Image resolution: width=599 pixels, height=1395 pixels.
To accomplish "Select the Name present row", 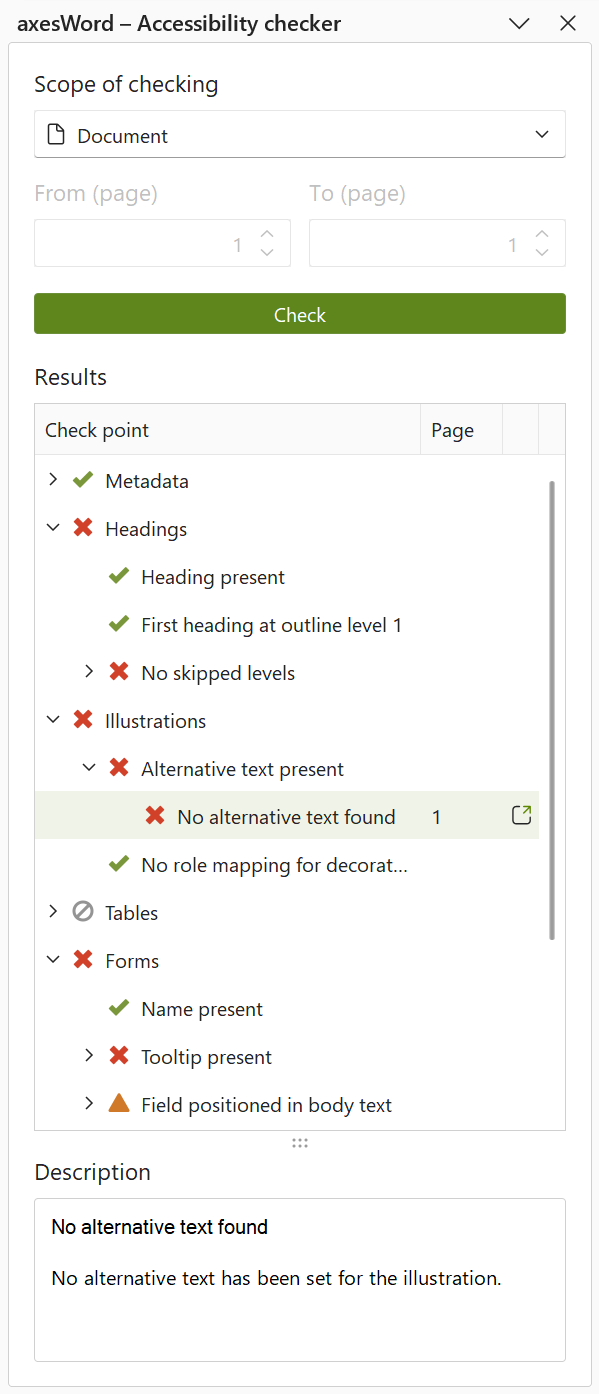I will (x=287, y=1009).
